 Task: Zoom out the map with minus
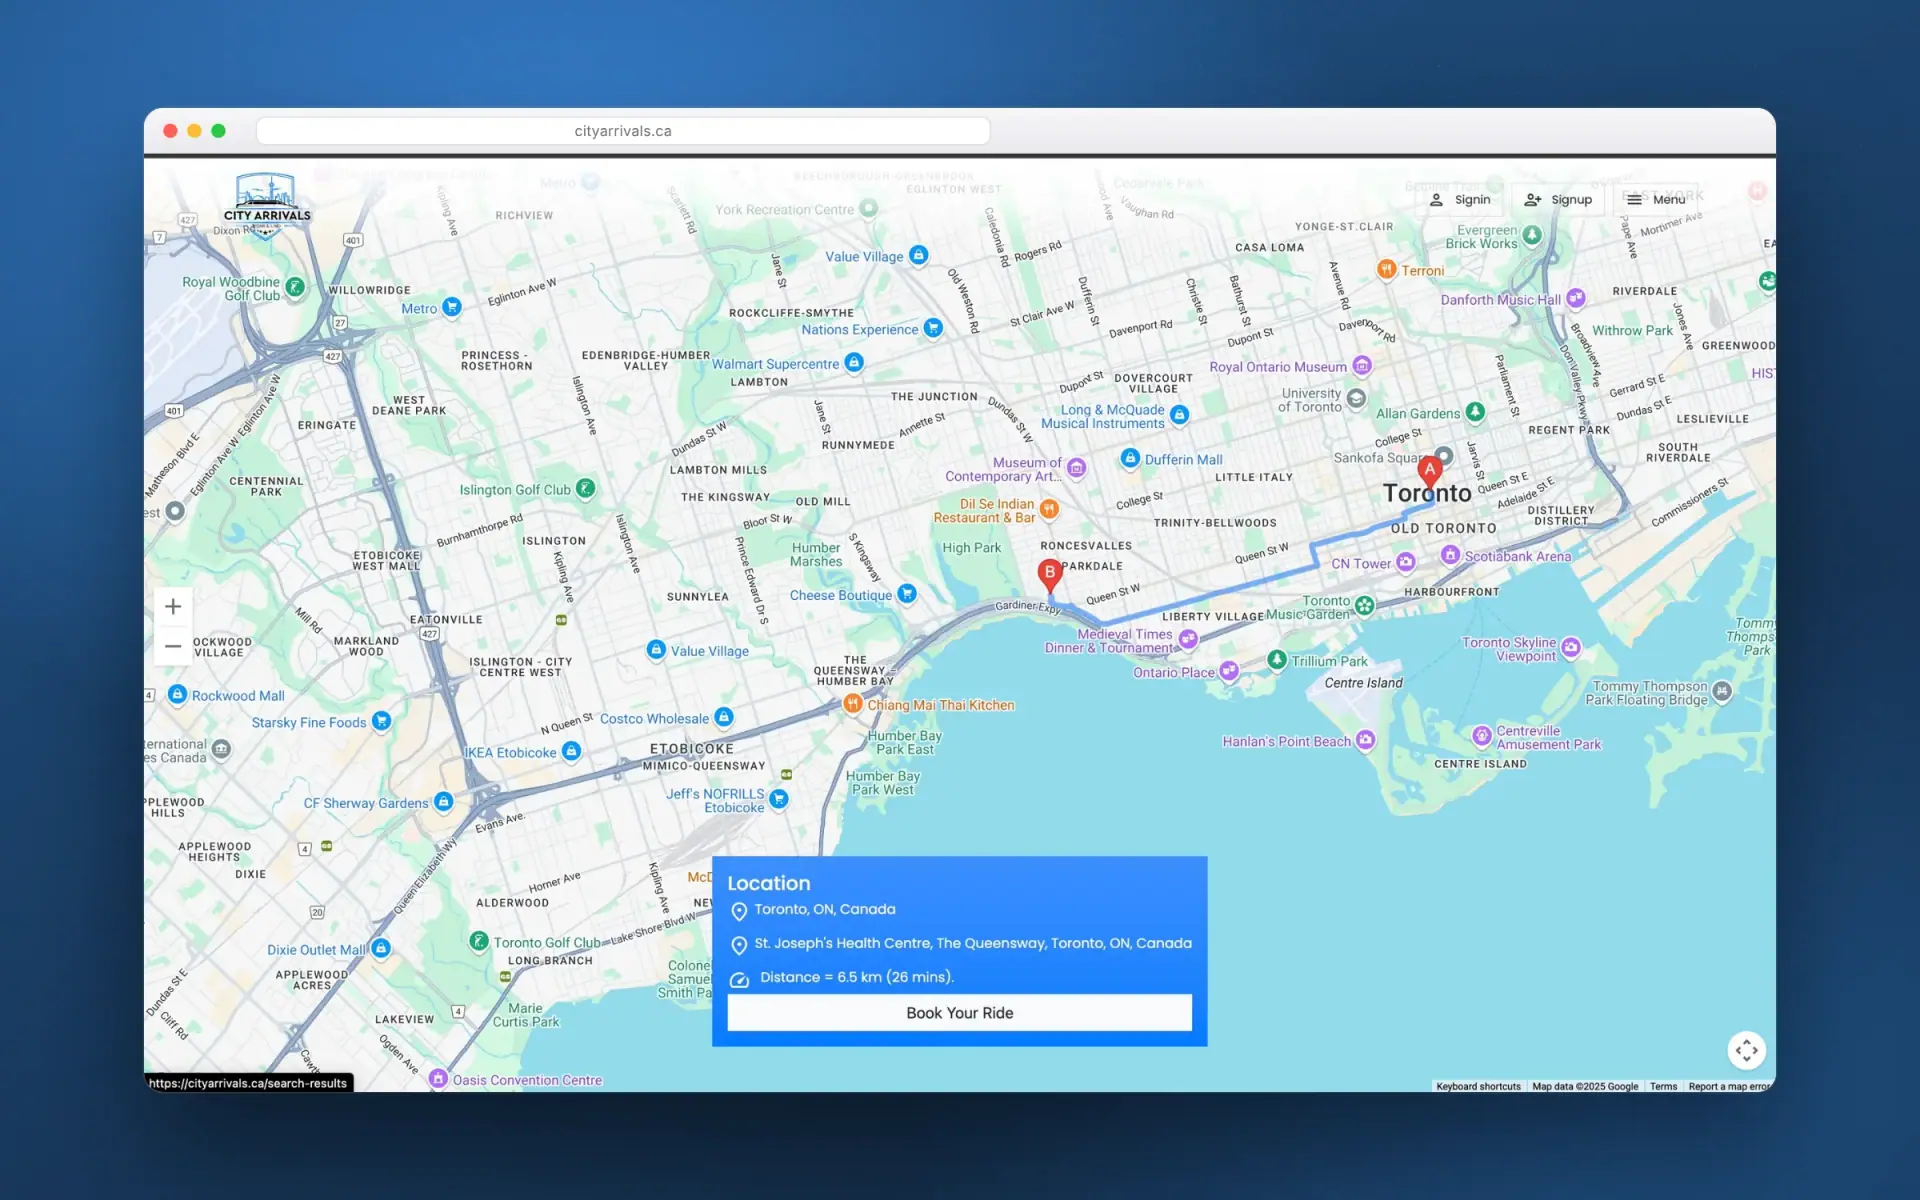point(173,645)
